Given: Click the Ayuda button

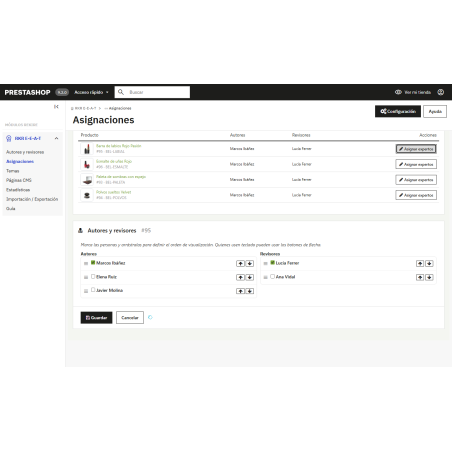Looking at the screenshot, I should pyautogui.click(x=435, y=111).
